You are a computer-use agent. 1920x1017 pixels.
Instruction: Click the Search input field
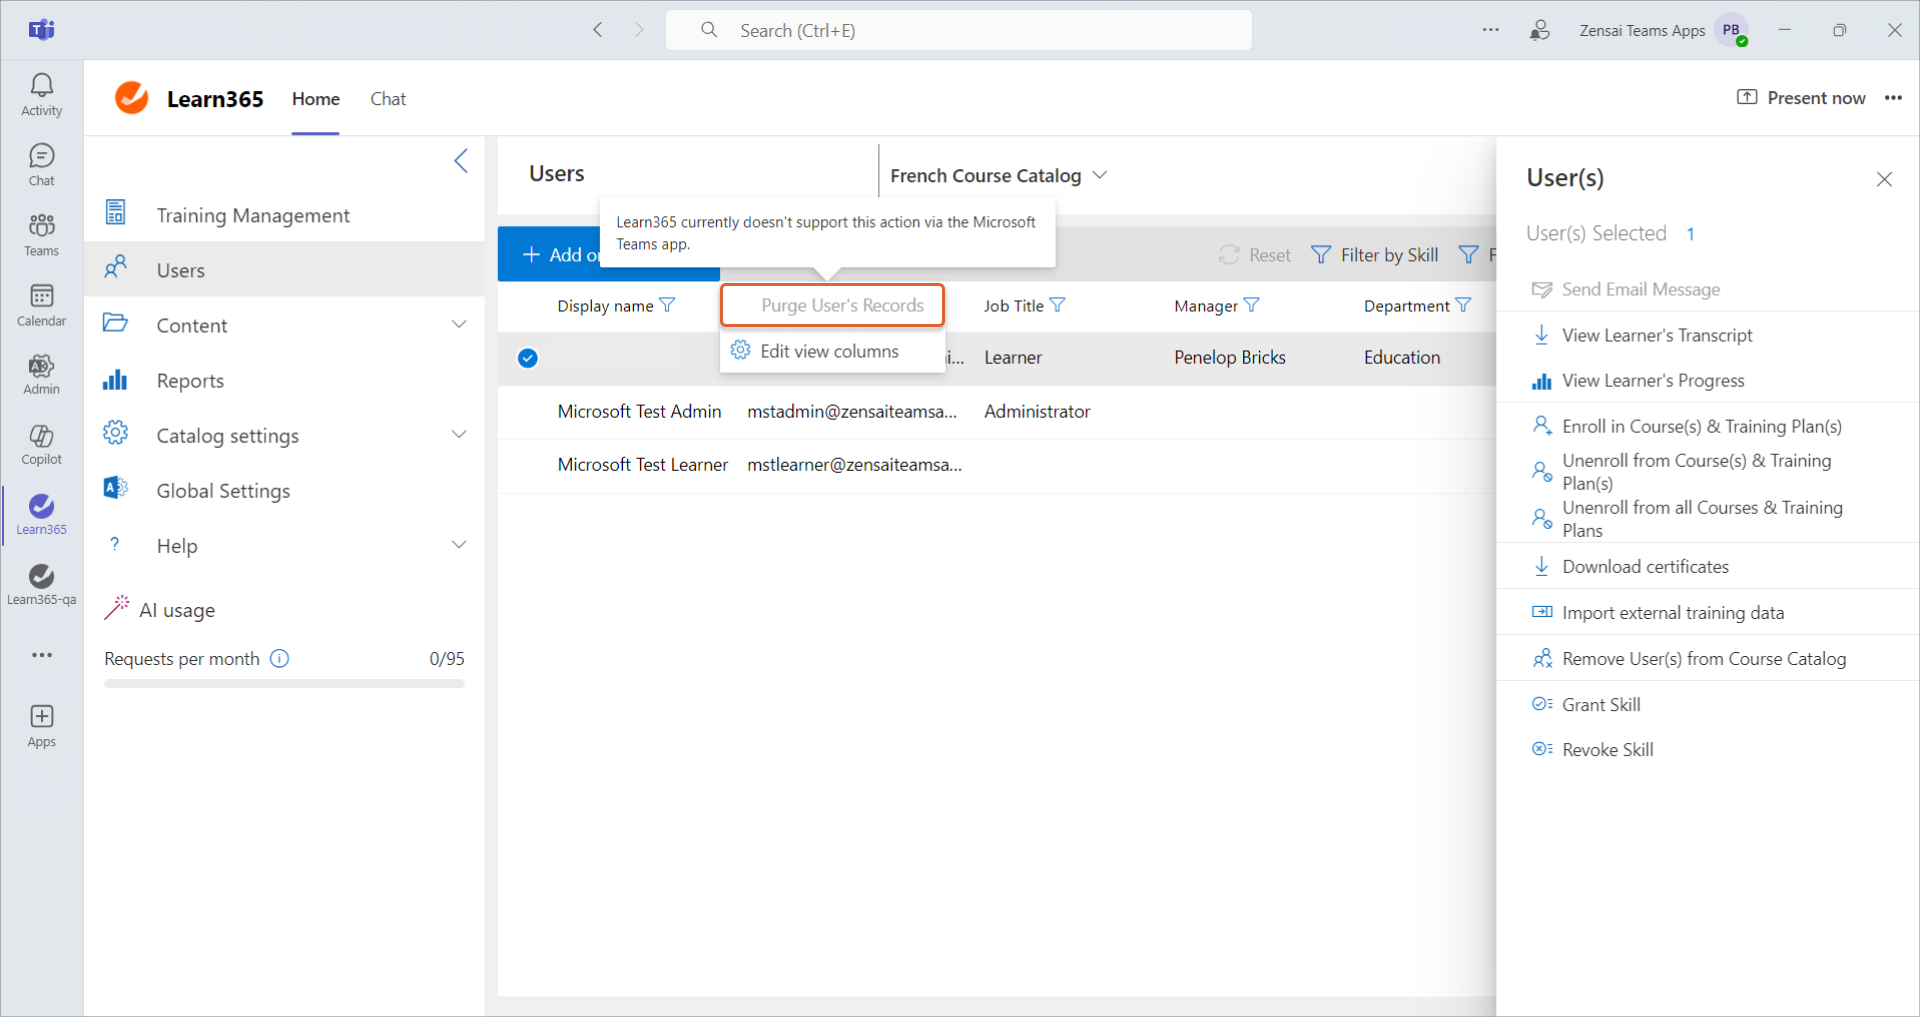pyautogui.click(x=958, y=30)
